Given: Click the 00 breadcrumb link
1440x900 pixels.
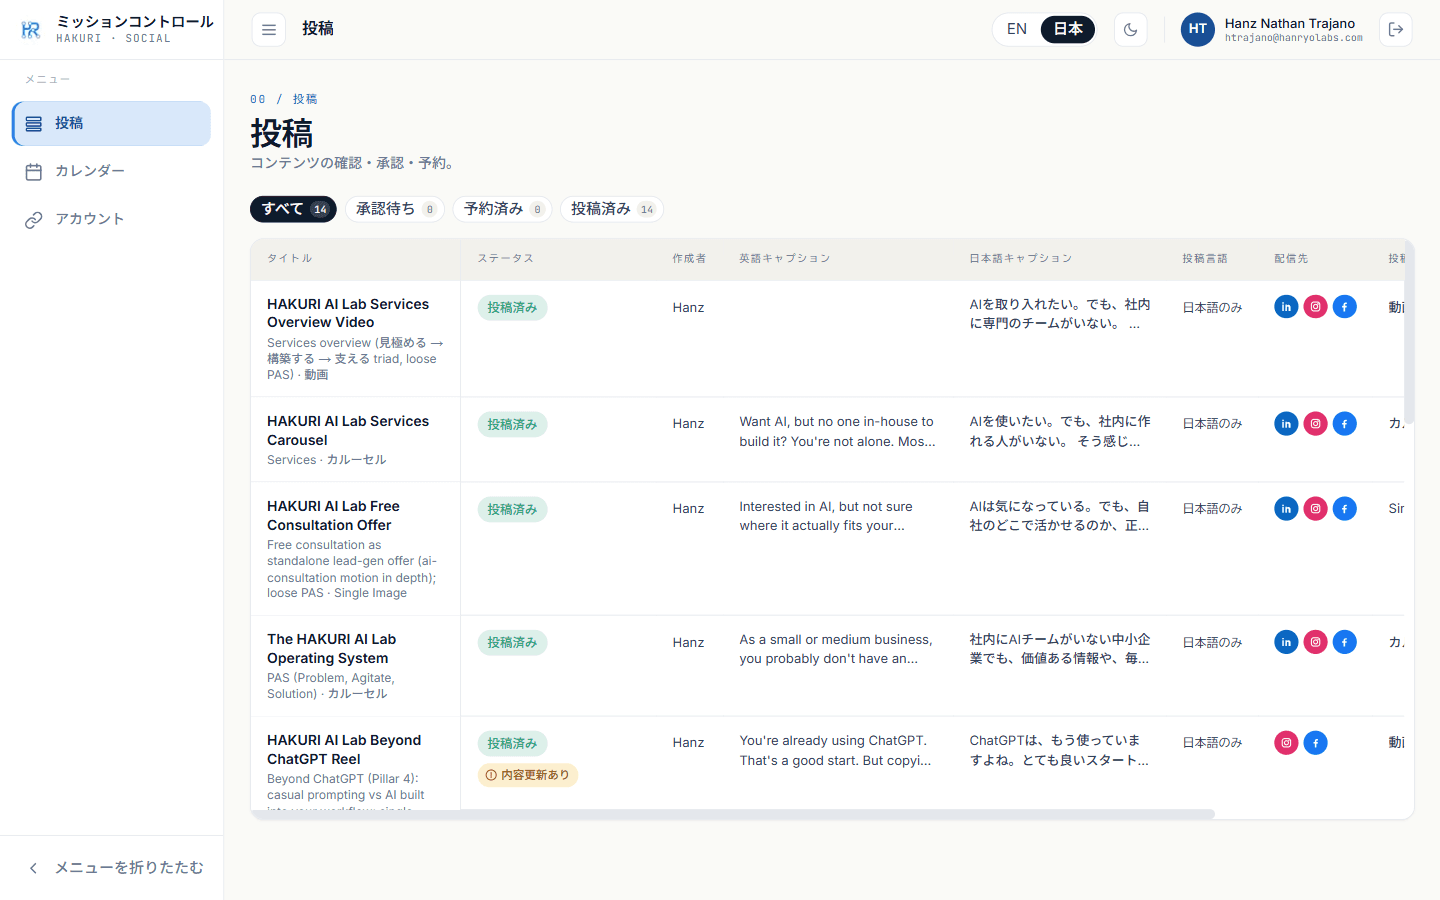Looking at the screenshot, I should [x=258, y=99].
